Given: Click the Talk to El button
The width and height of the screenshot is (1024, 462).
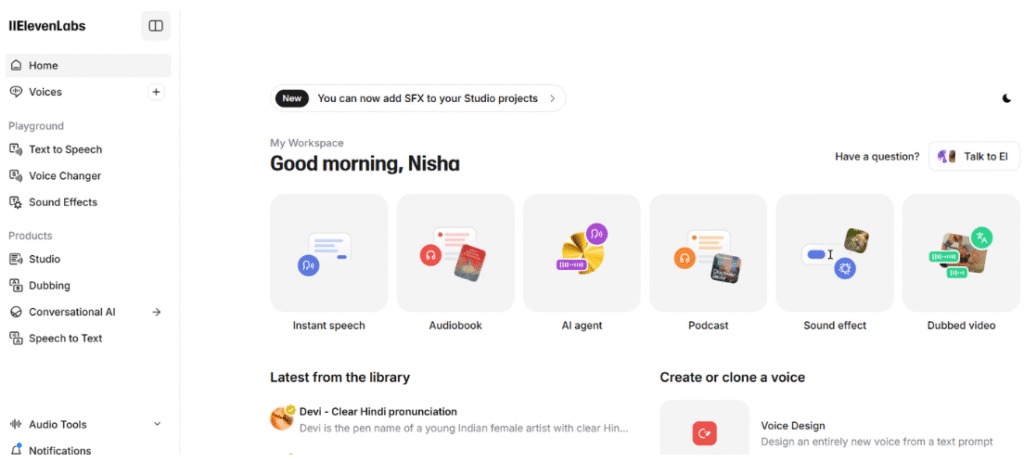Looking at the screenshot, I should (x=974, y=156).
